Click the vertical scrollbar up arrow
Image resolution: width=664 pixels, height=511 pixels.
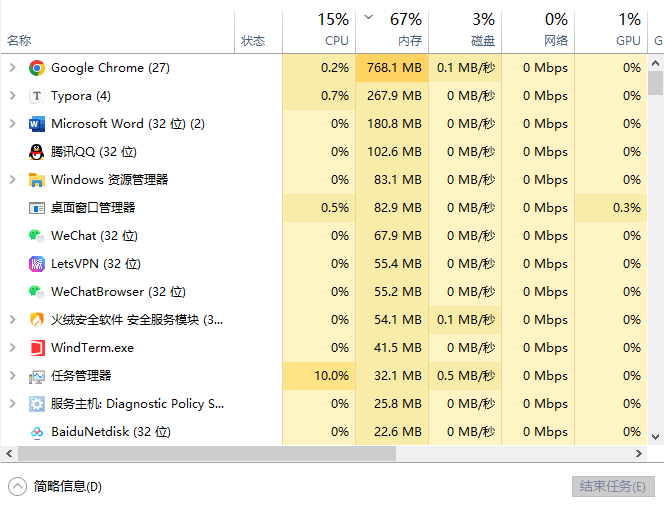tap(656, 64)
